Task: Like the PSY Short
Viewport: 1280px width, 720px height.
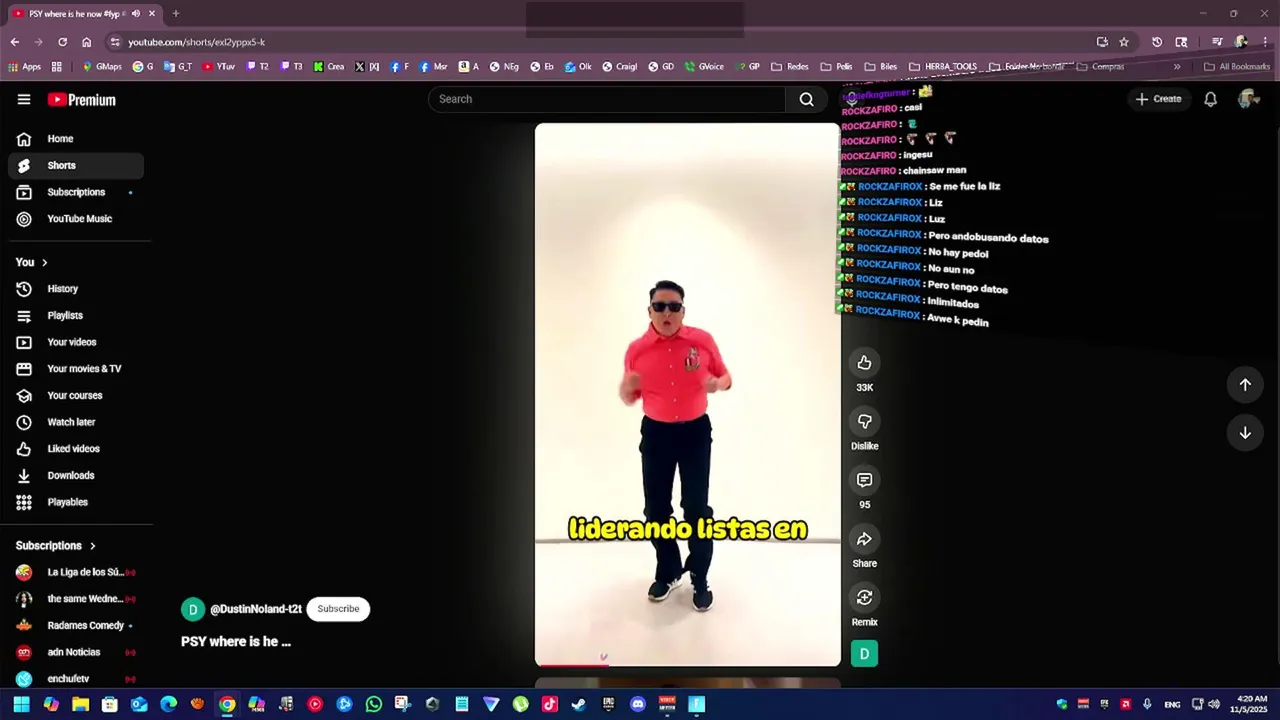Action: [x=865, y=364]
